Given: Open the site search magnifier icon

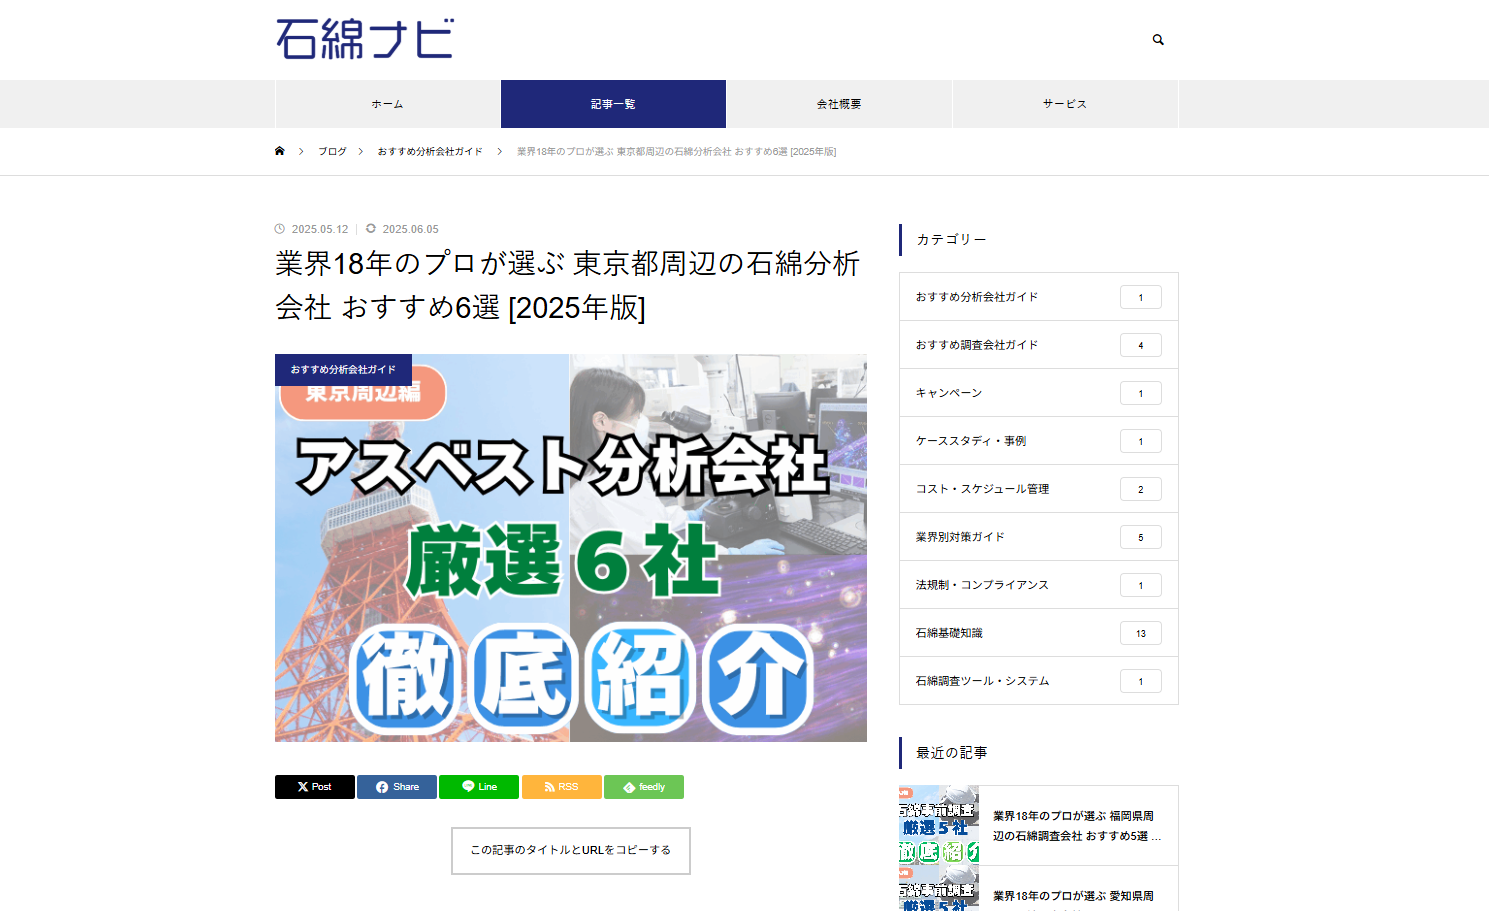Looking at the screenshot, I should pos(1157,39).
